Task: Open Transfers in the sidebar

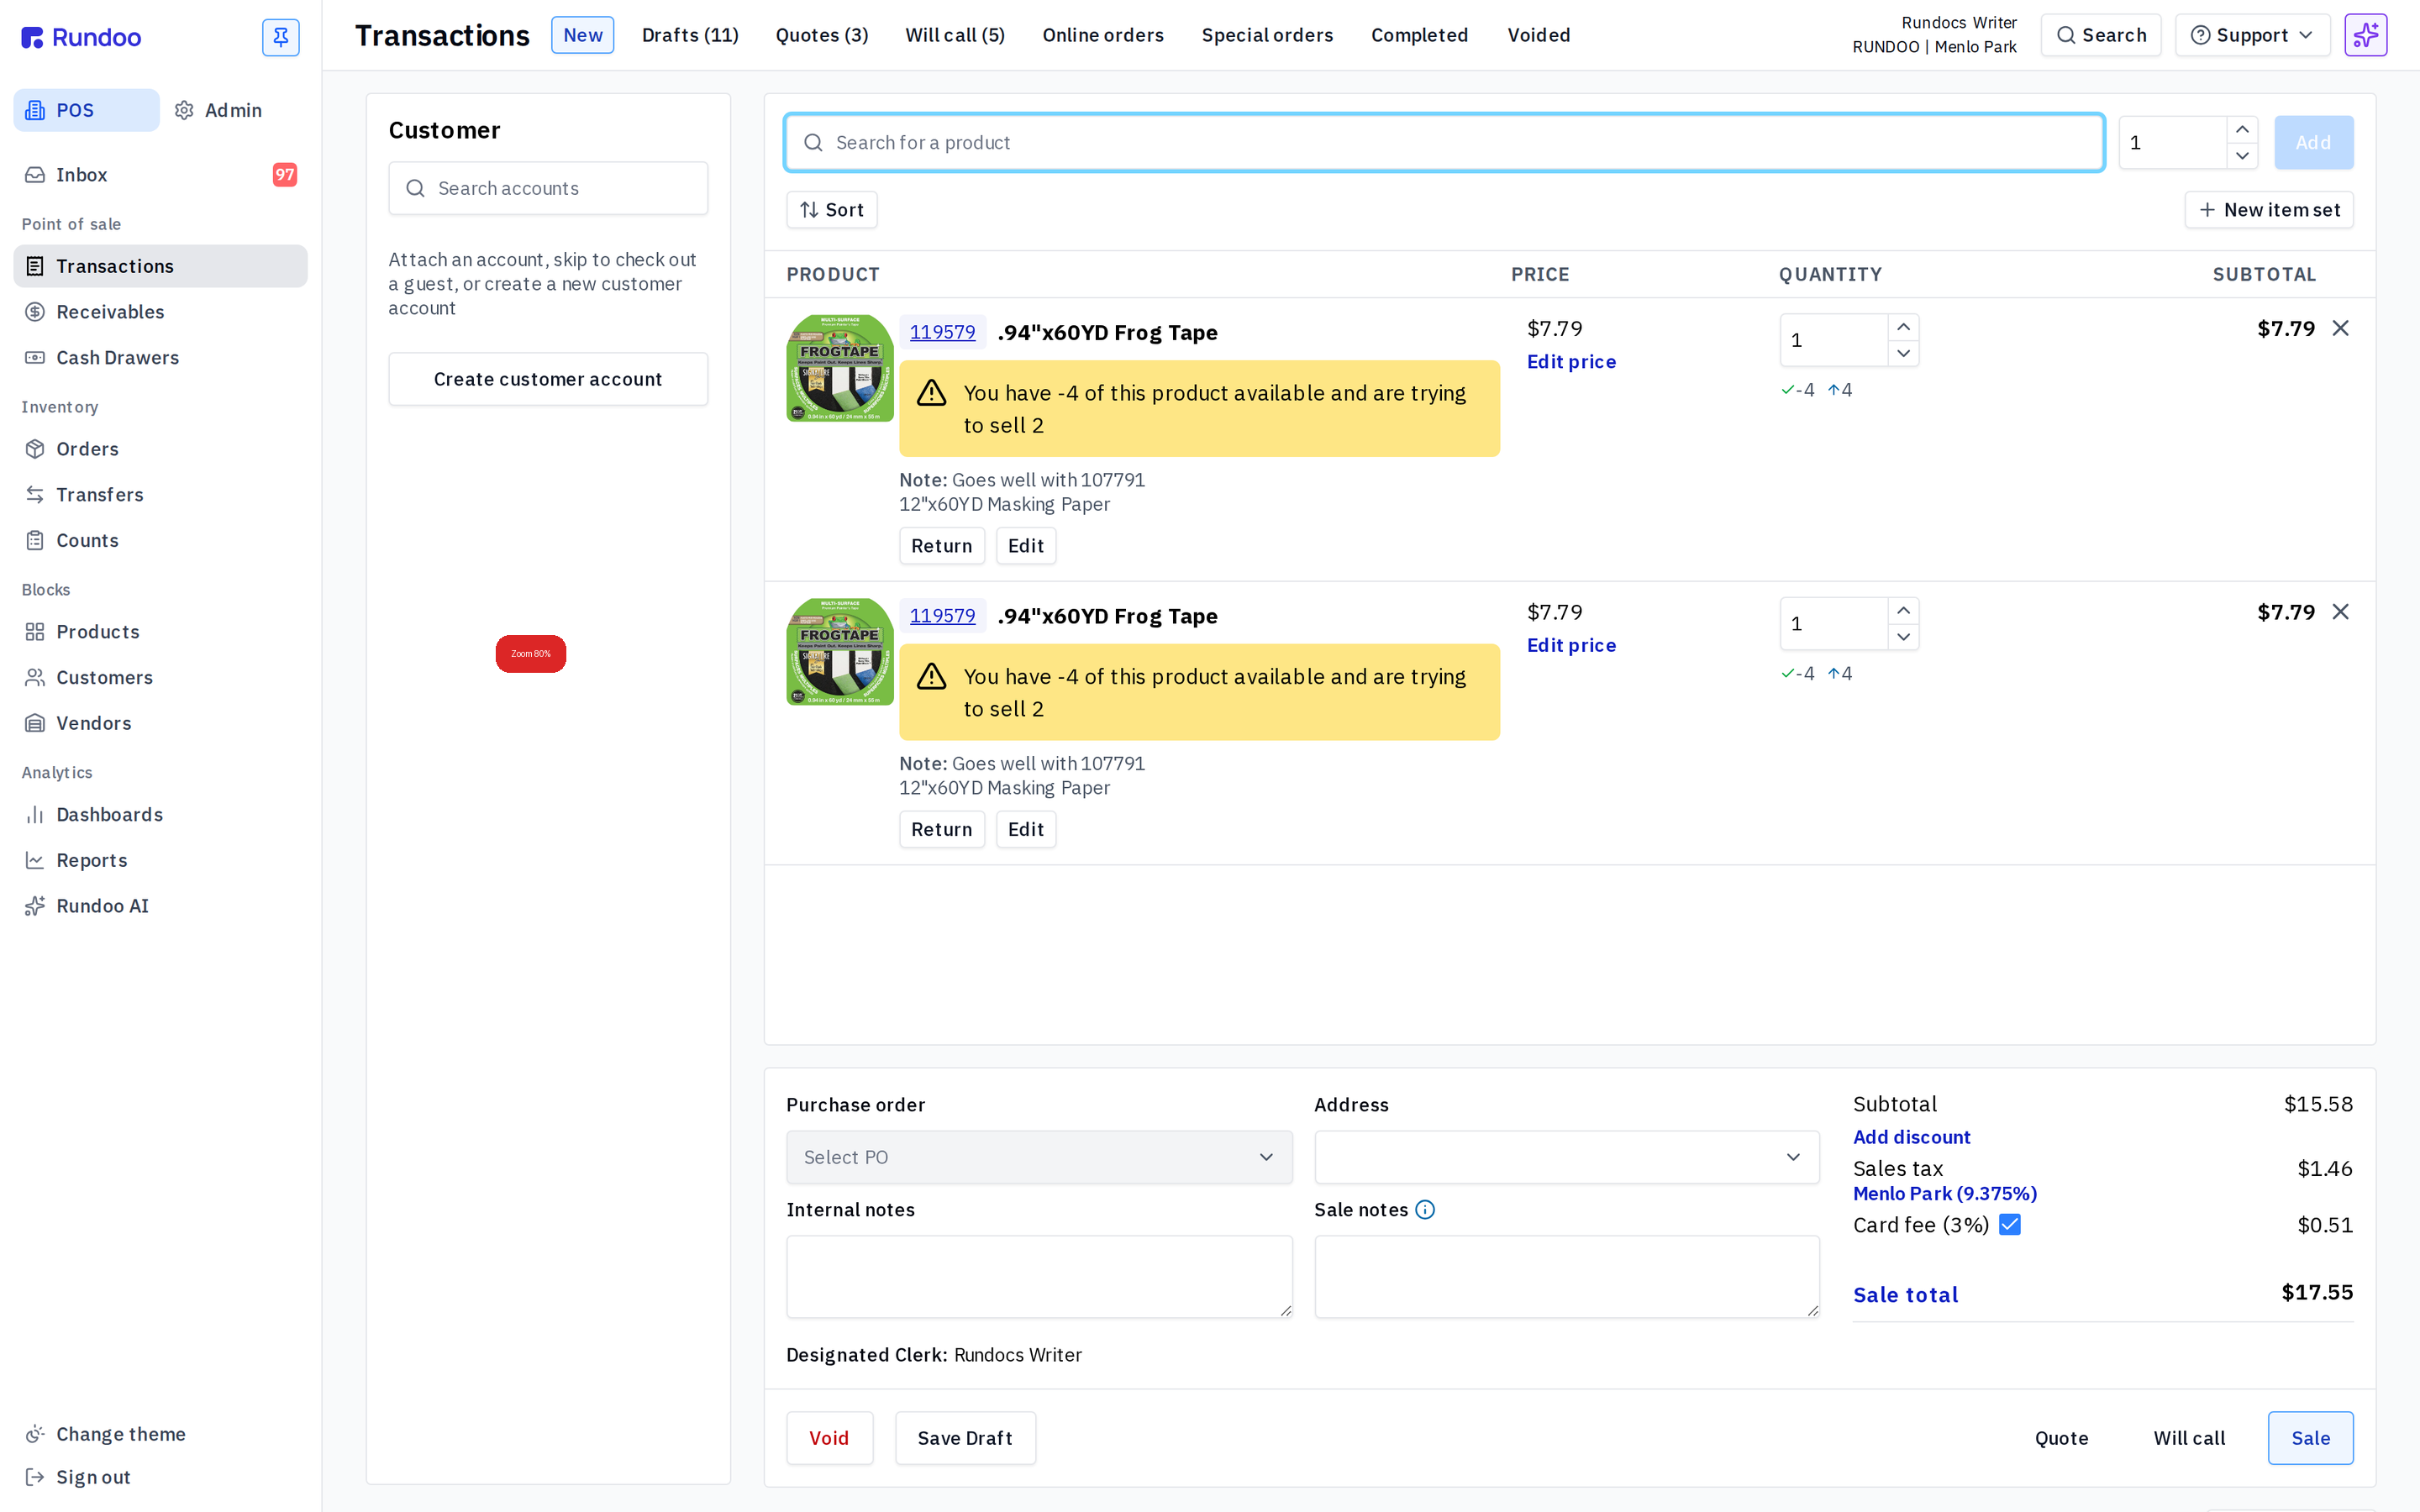Action: pos(160,495)
